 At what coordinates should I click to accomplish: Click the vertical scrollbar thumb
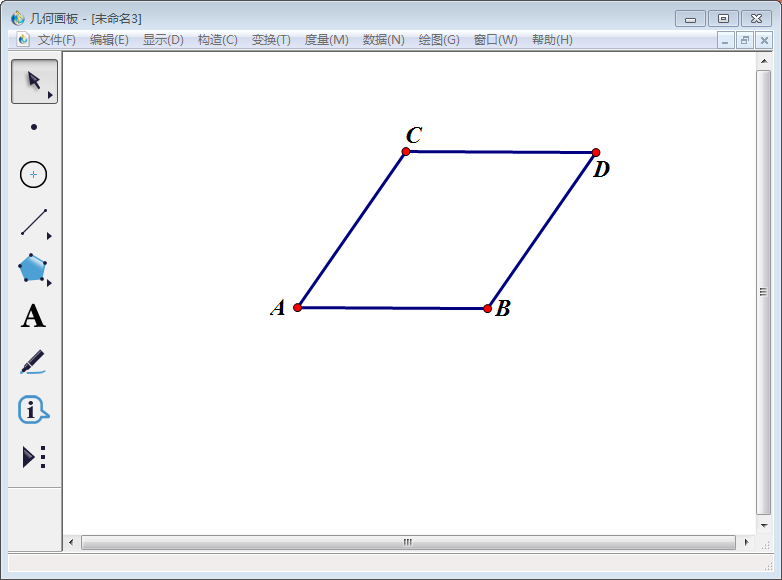tap(764, 292)
